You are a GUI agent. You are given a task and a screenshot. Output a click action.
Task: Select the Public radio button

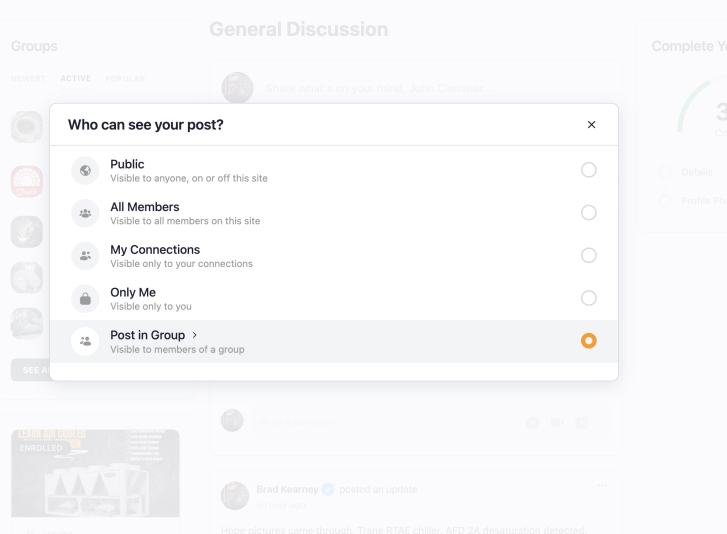pyautogui.click(x=589, y=170)
